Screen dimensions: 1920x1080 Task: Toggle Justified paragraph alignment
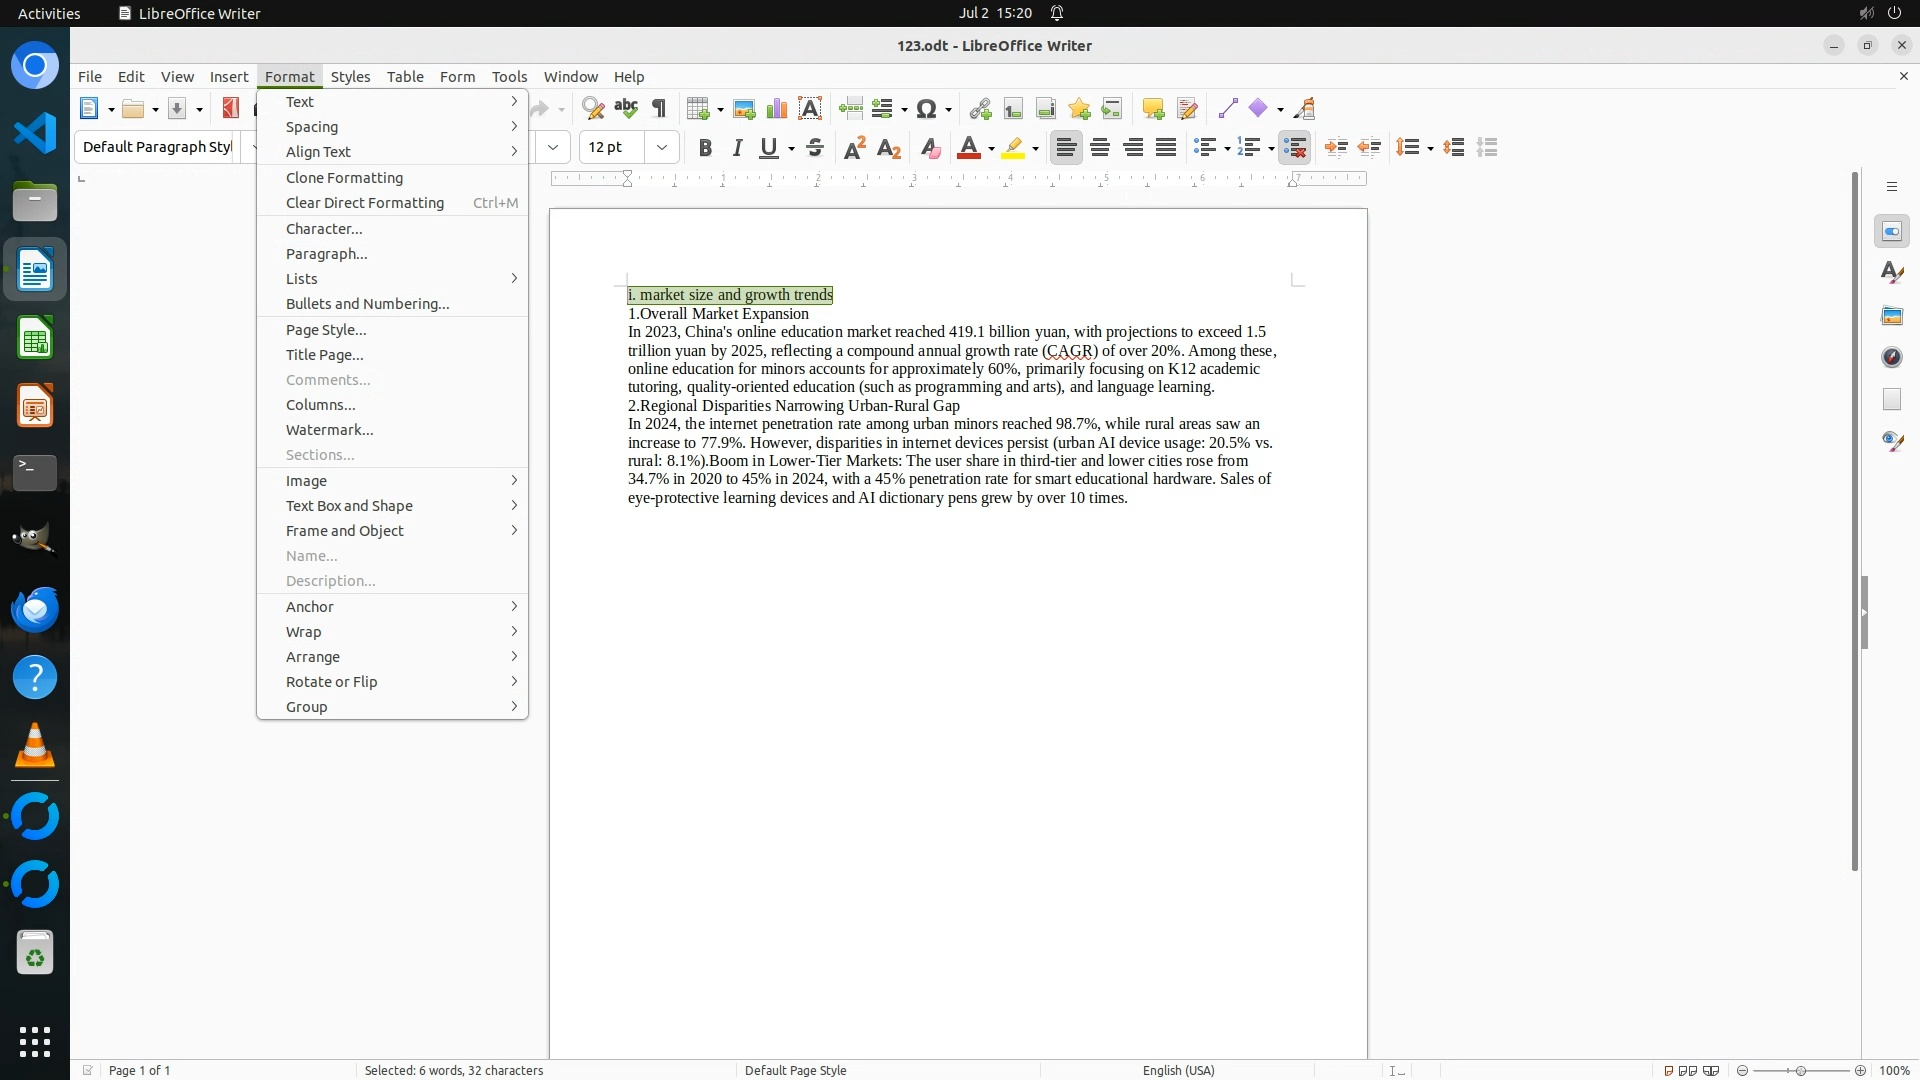pyautogui.click(x=1166, y=148)
